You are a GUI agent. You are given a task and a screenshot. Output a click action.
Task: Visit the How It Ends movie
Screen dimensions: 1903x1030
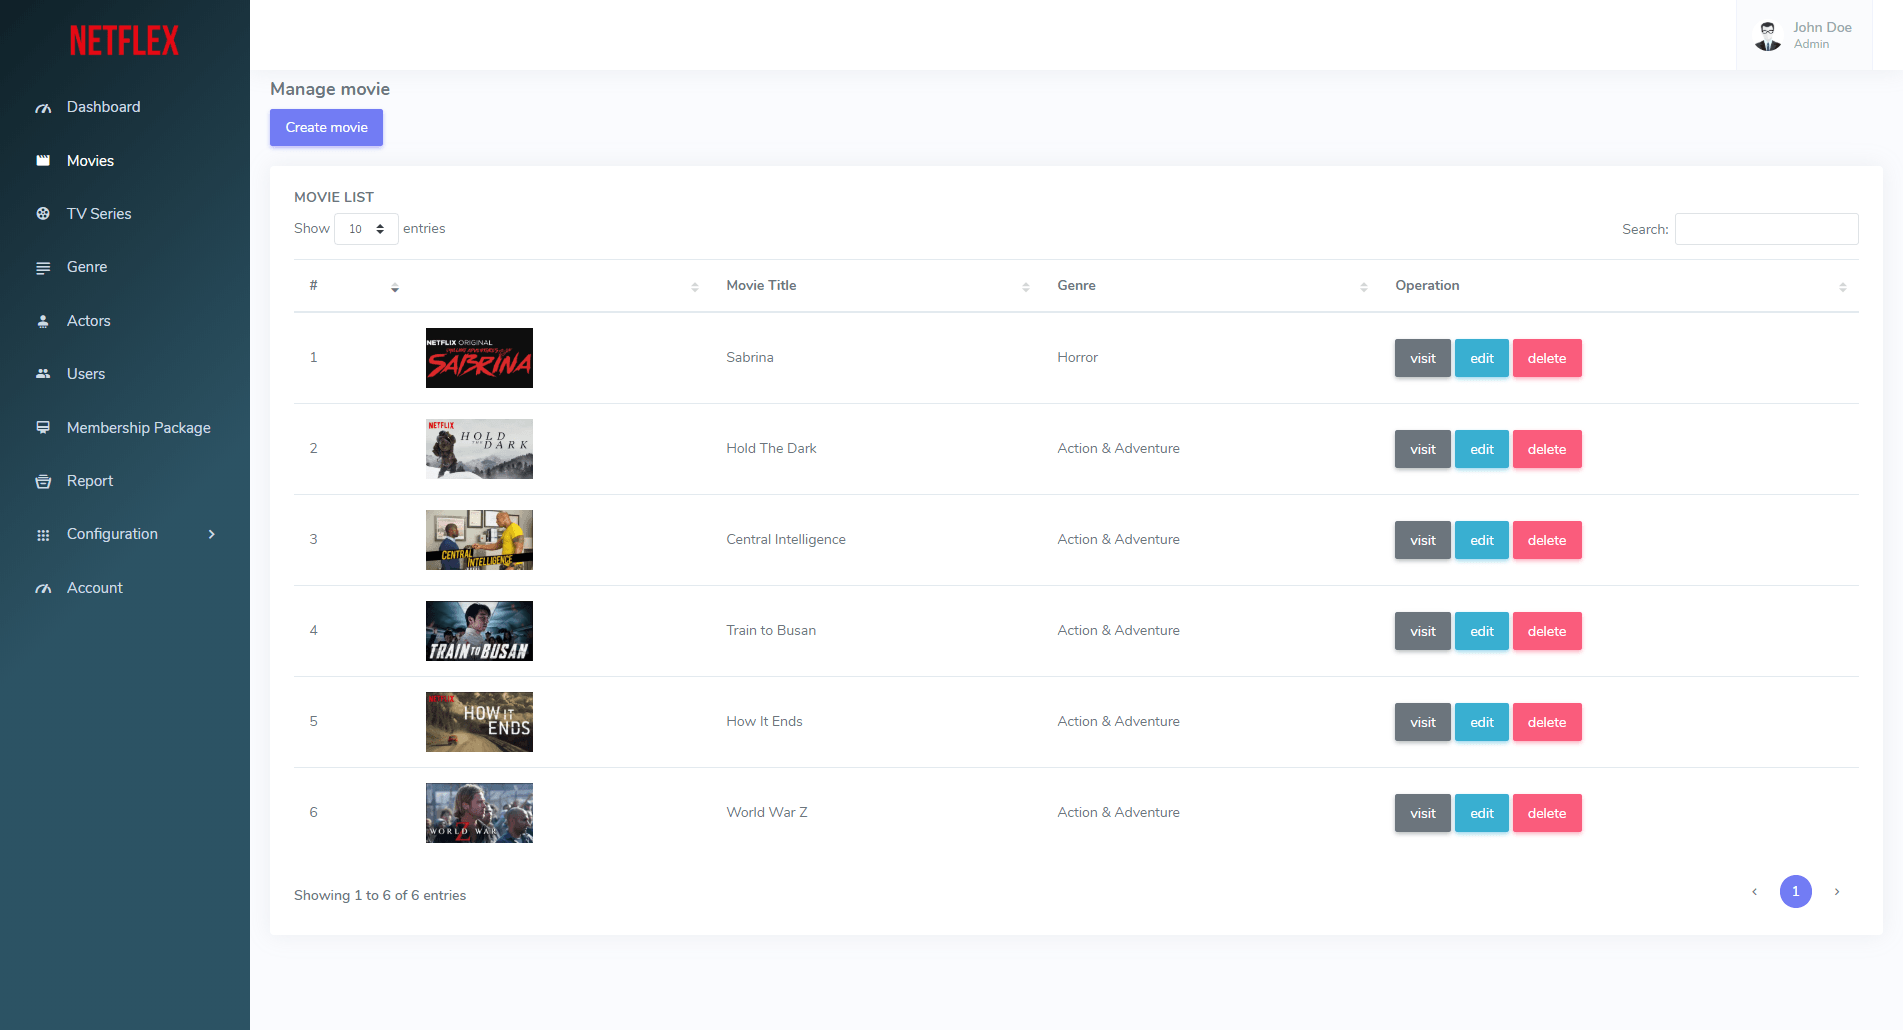click(1422, 722)
